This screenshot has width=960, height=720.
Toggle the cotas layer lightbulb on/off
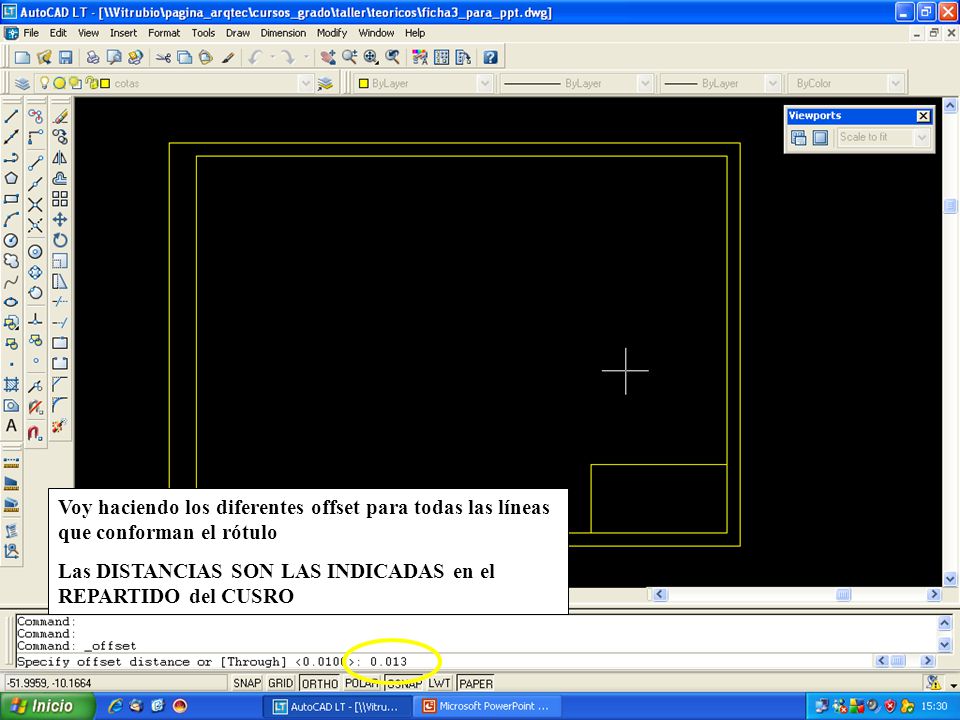[x=44, y=83]
